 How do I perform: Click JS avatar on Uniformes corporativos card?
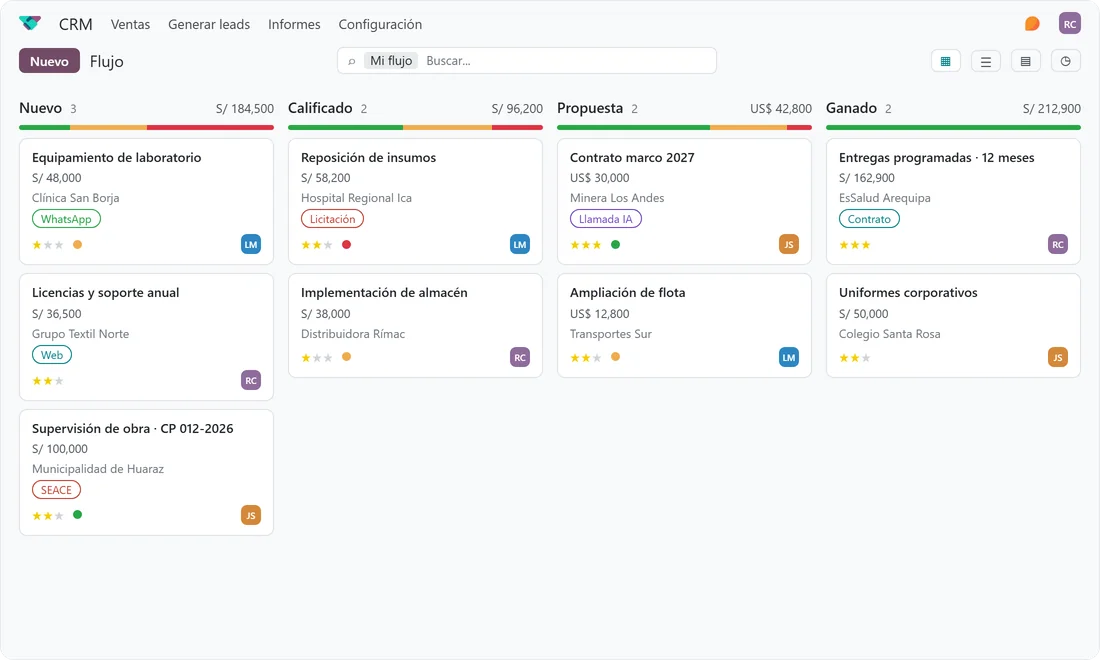click(x=1057, y=357)
